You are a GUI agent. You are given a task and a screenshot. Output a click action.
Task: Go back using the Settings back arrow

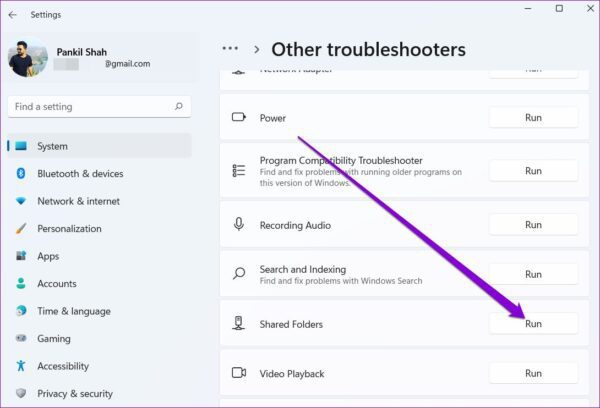click(13, 15)
